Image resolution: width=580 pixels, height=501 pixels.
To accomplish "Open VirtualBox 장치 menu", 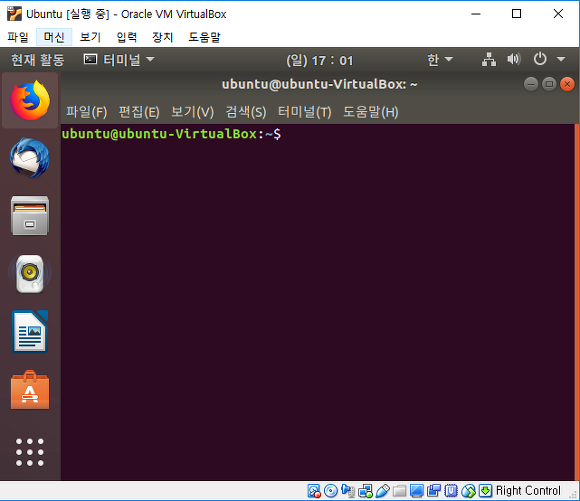I will point(163,37).
